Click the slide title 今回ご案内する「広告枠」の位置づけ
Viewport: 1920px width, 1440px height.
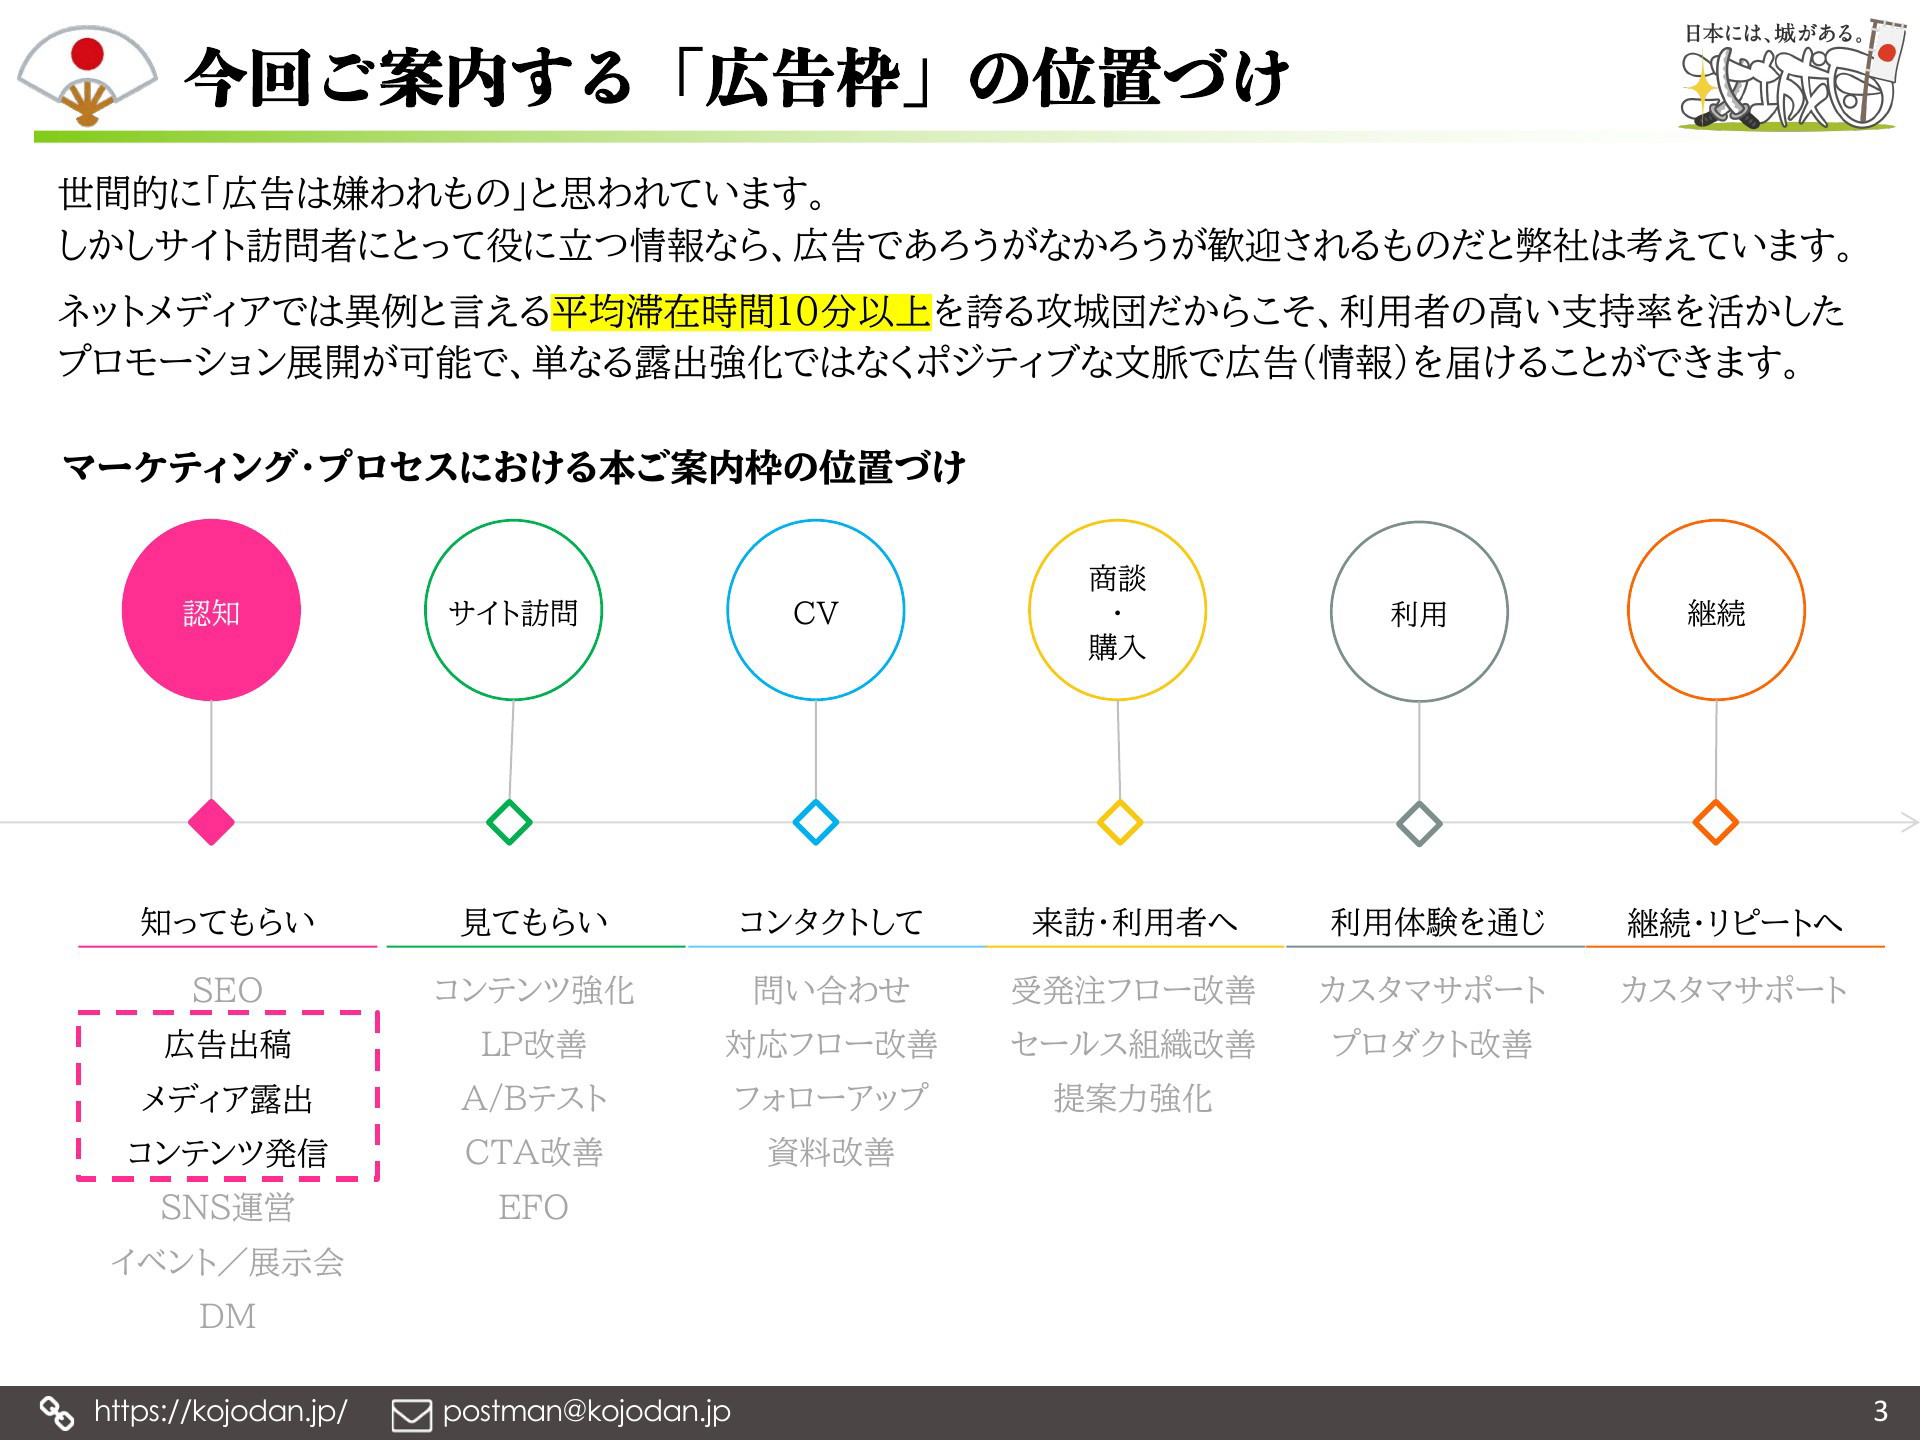[x=738, y=77]
